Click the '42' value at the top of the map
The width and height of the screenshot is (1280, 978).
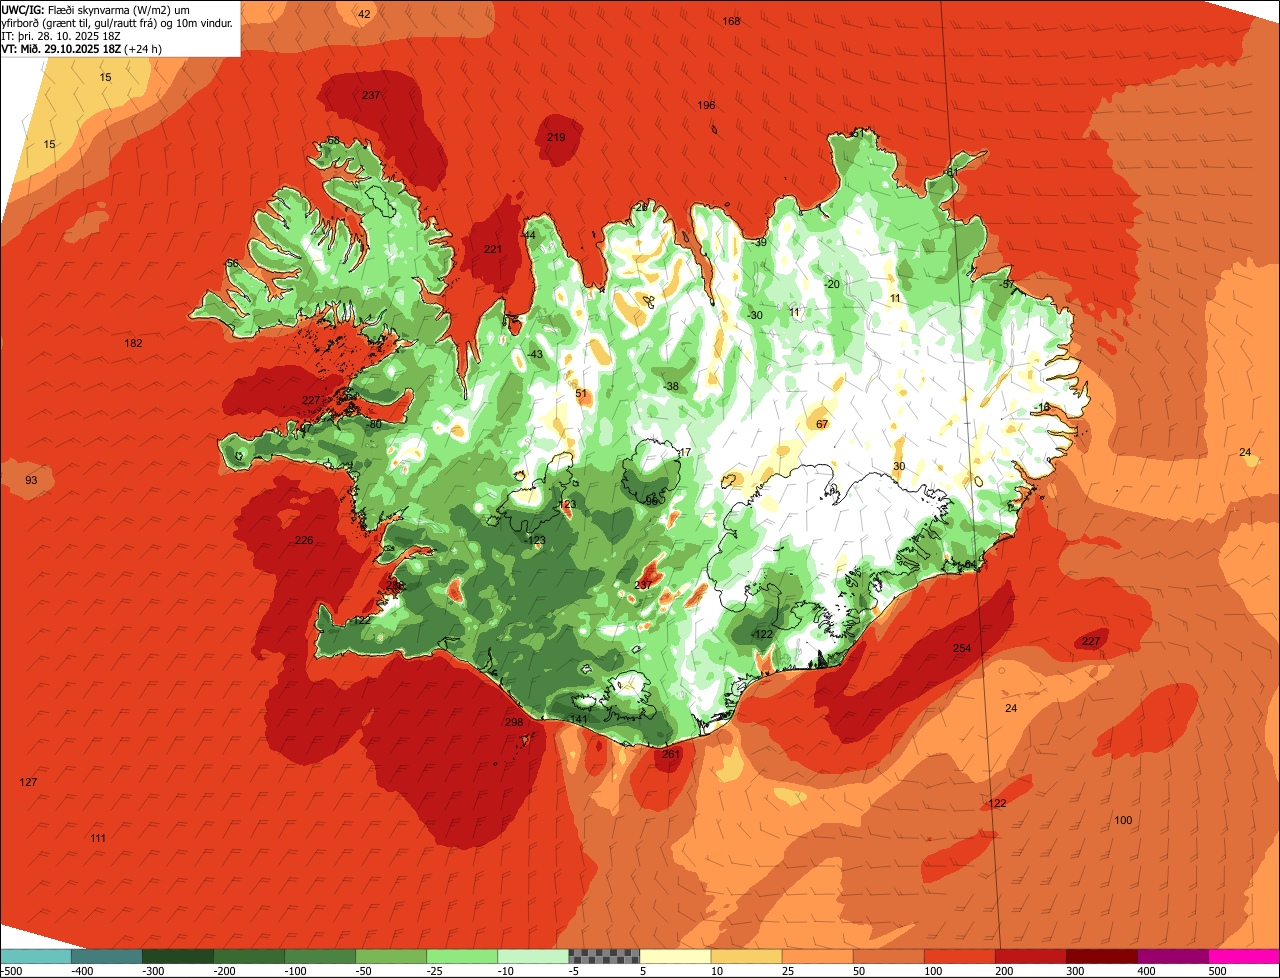click(x=364, y=14)
